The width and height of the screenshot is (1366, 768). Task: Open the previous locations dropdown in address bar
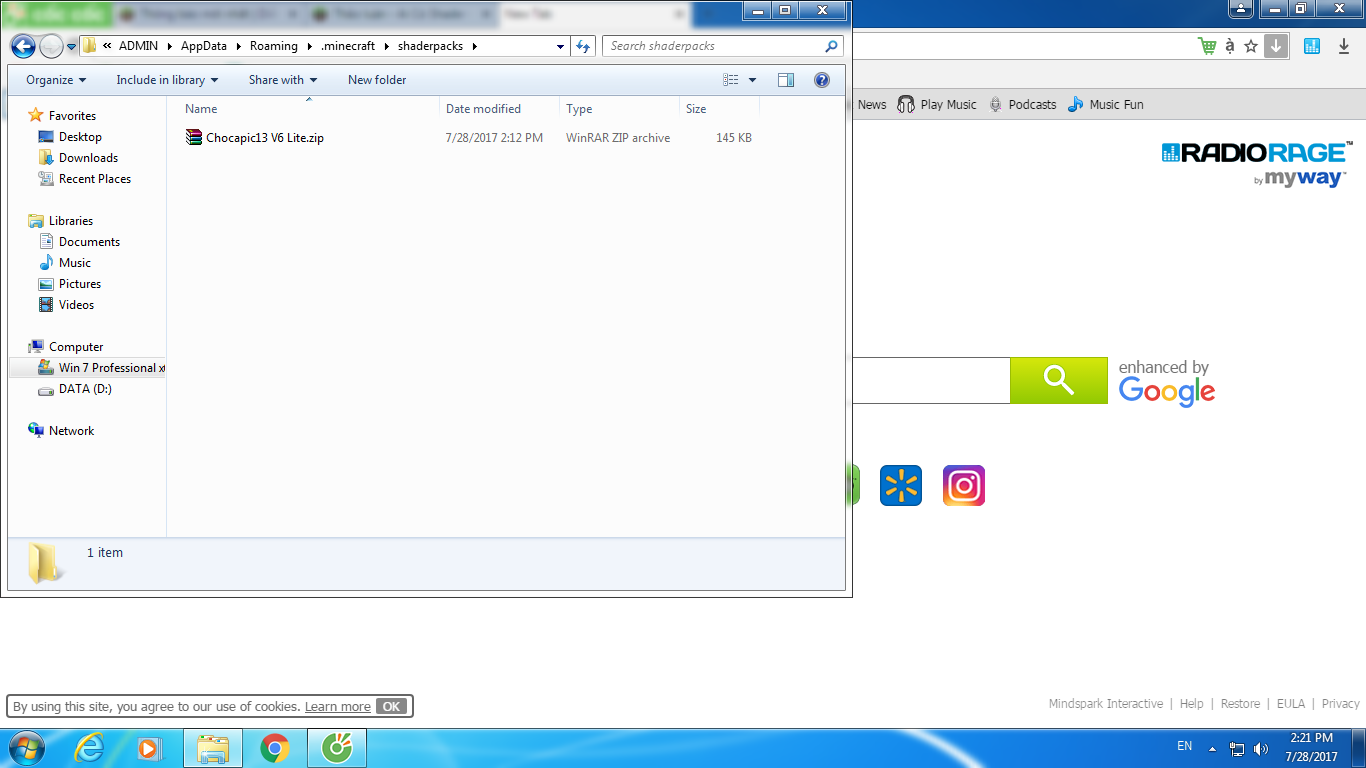tap(560, 46)
